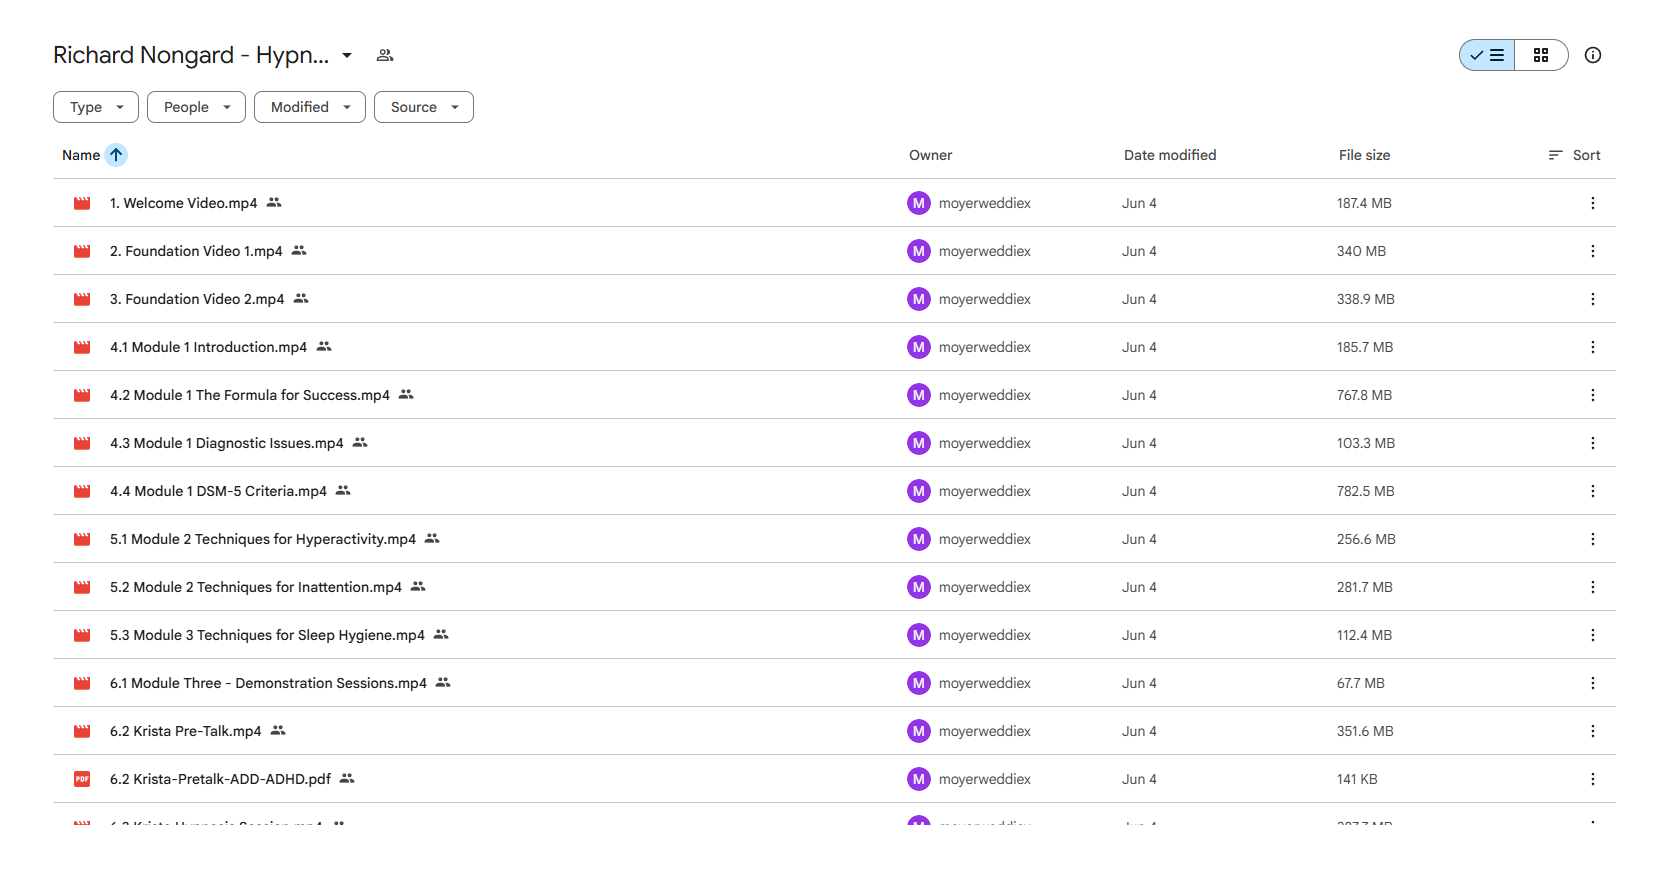This screenshot has width=1672, height=872.
Task: Open more actions for 6.2 Krista Pre-Talk.mp4
Action: pyautogui.click(x=1593, y=731)
